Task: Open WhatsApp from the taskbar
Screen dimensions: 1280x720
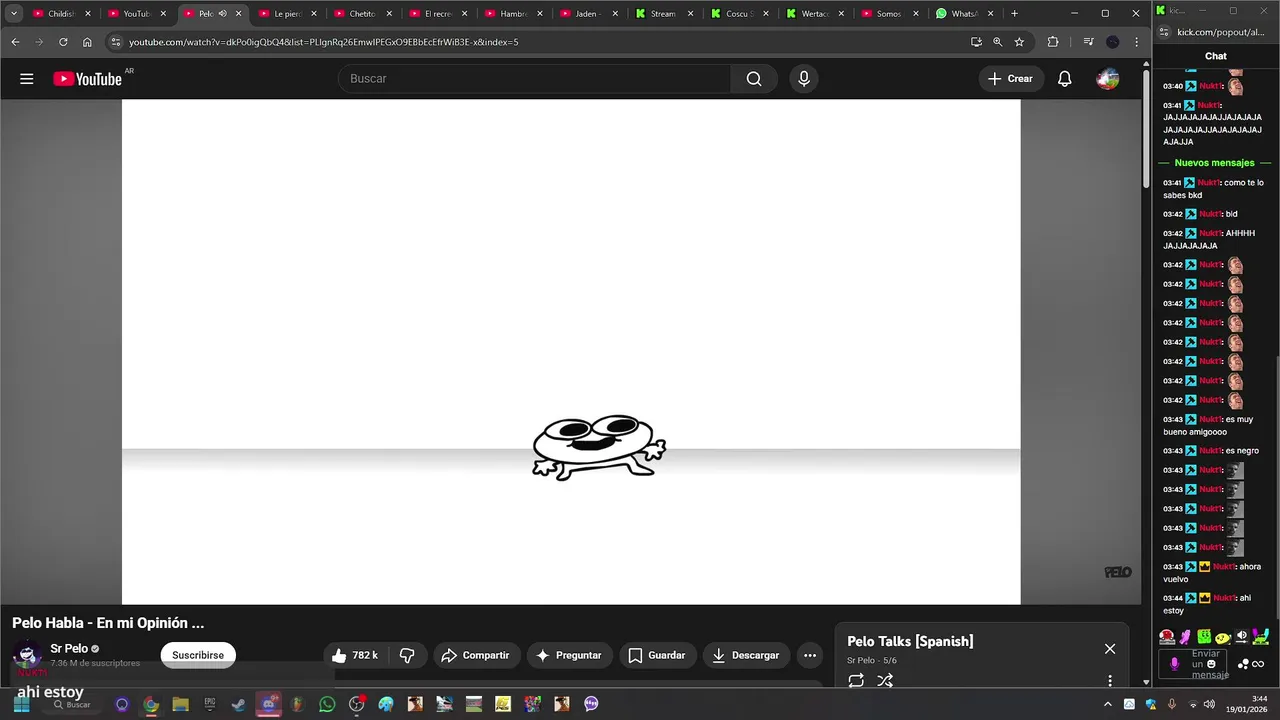Action: (327, 704)
